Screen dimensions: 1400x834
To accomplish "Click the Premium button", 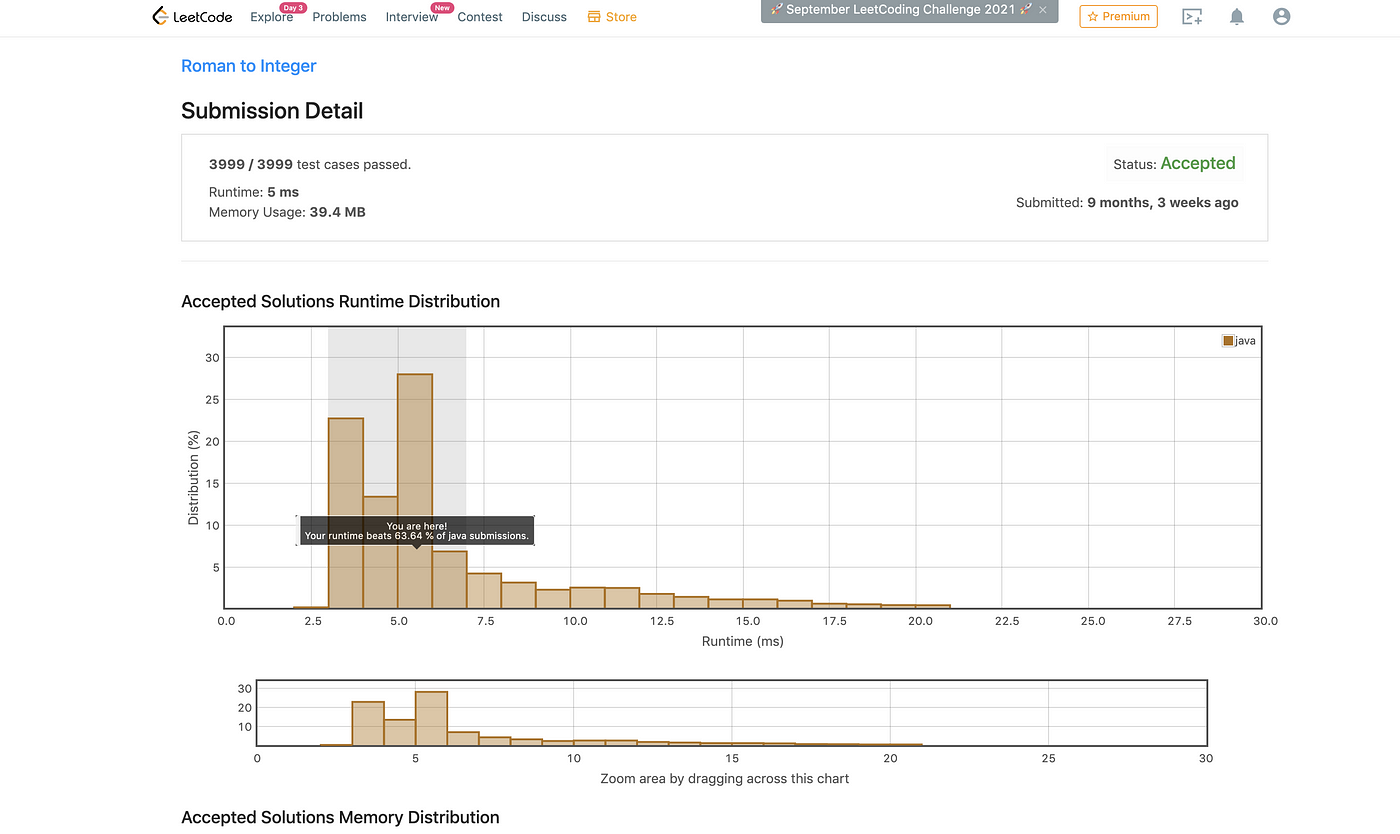I will (1118, 16).
